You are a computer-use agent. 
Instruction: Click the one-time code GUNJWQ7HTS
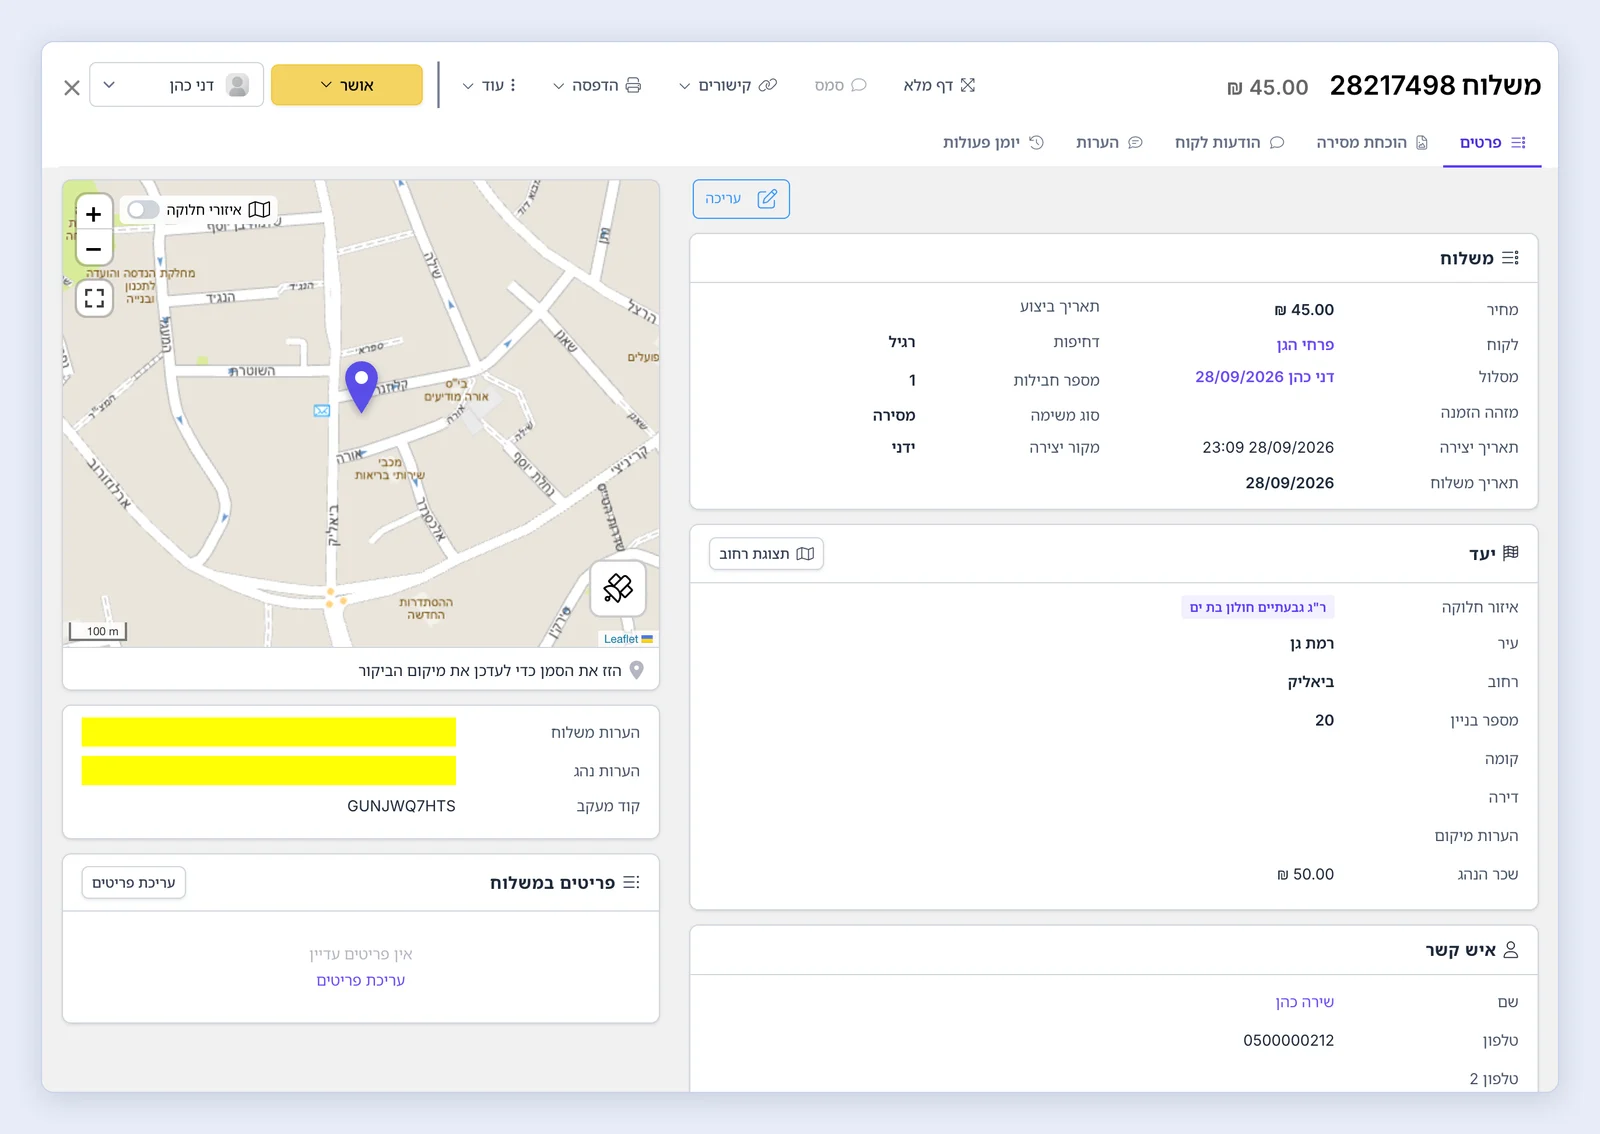pos(401,806)
